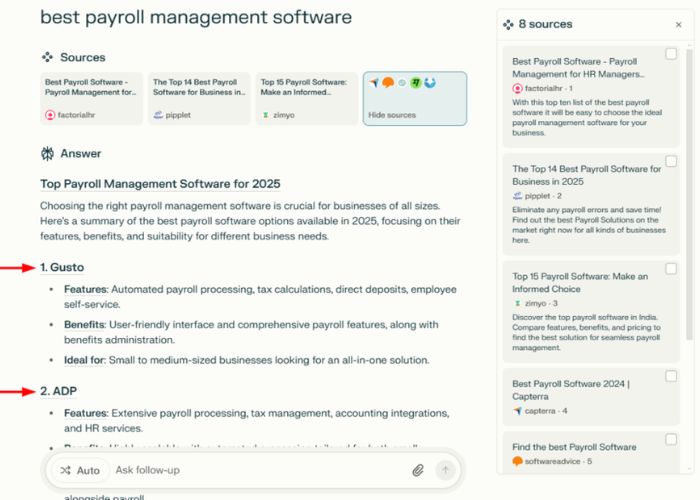This screenshot has width=700, height=500.
Task: Click zimyo favicon in sources panel
Action: coord(517,303)
